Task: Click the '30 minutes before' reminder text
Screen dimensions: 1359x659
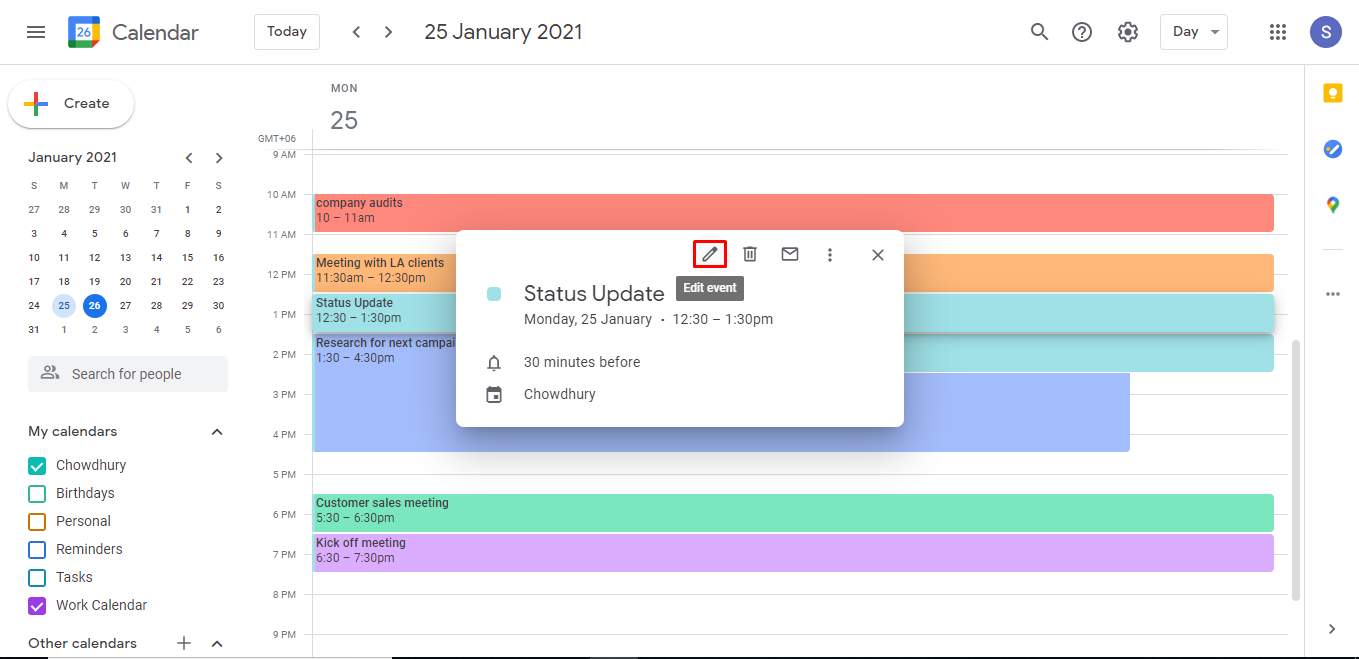Action: (x=582, y=362)
